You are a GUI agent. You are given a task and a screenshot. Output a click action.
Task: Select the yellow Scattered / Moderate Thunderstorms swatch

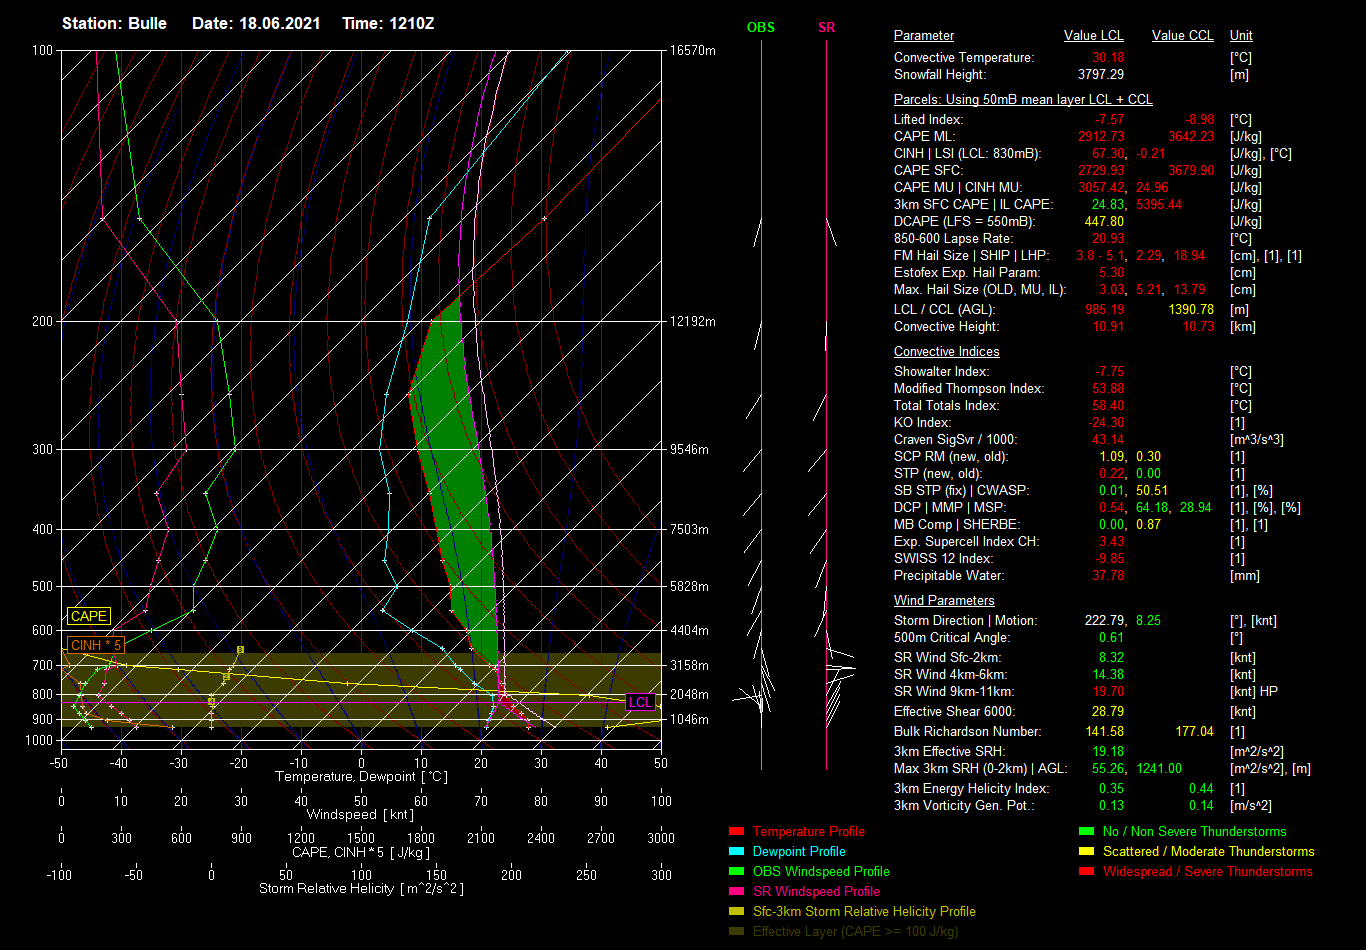pyautogui.click(x=1087, y=852)
